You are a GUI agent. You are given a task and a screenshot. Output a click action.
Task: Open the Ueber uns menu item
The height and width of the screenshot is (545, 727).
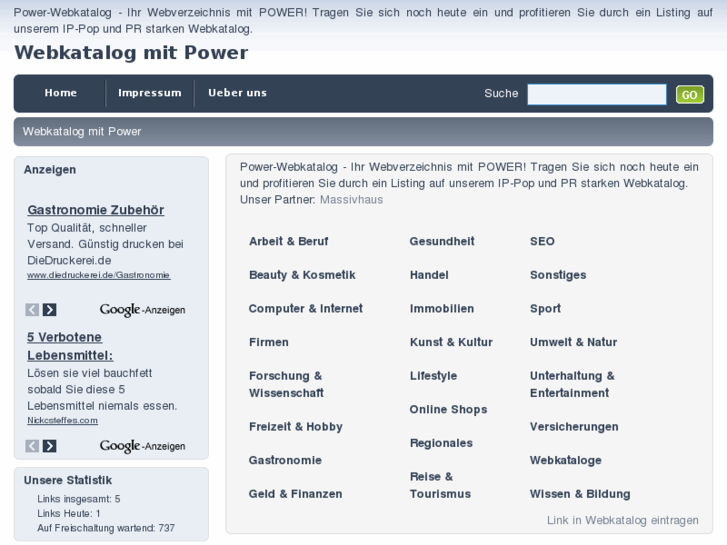237,93
